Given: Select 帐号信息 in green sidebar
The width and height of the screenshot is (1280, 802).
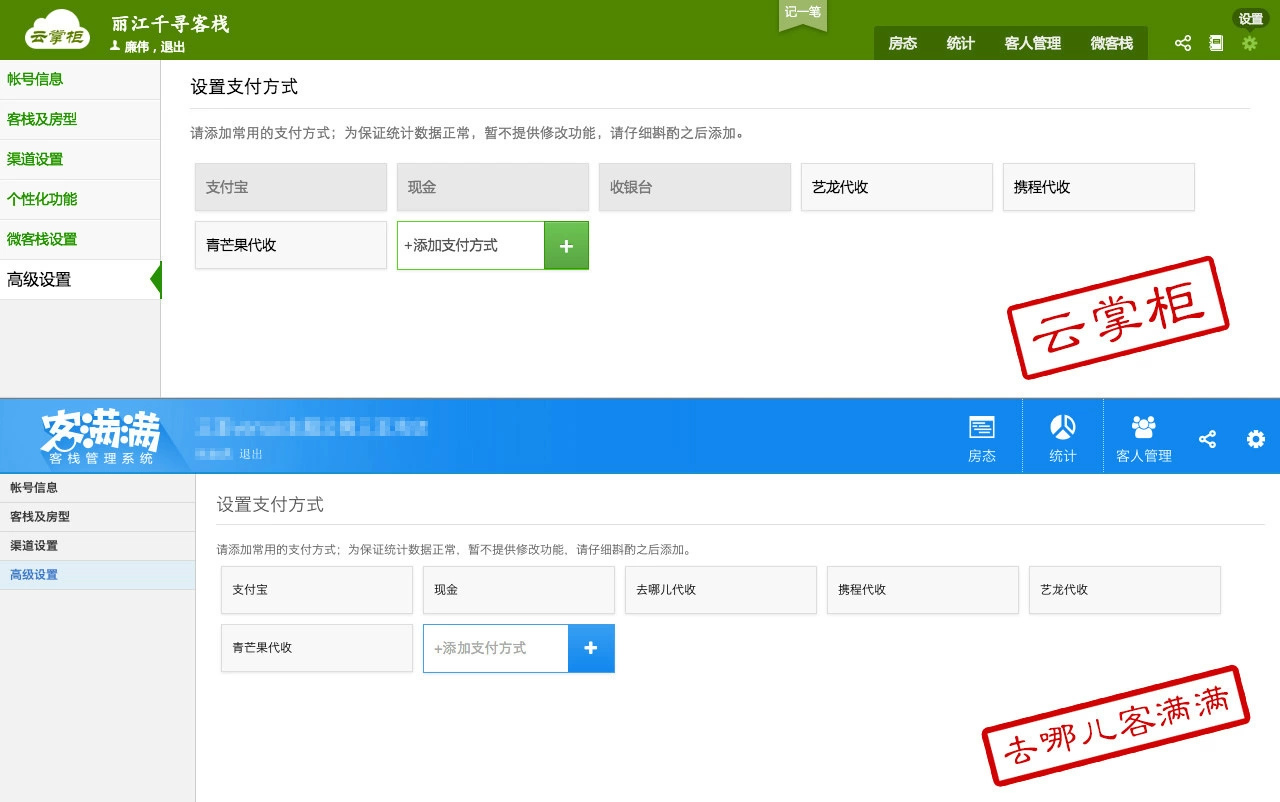Looking at the screenshot, I should [x=80, y=80].
